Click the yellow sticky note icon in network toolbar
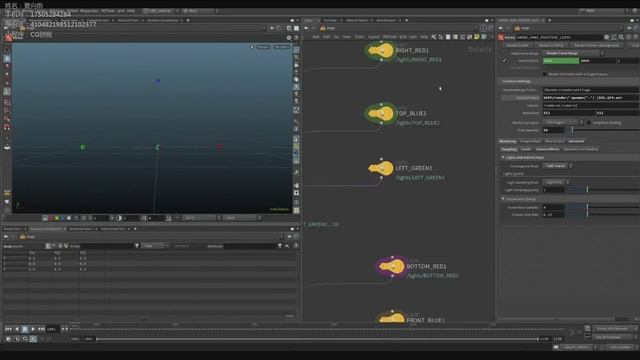640x360 pixels. [476, 37]
